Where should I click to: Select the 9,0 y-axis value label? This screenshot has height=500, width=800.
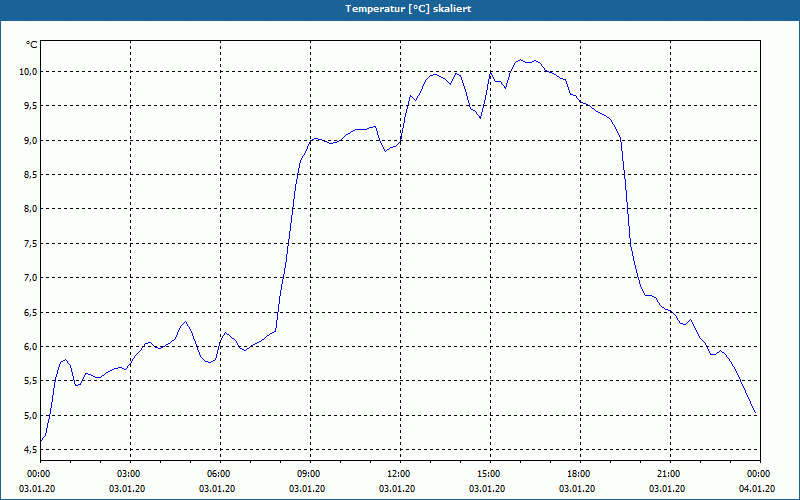click(x=30, y=140)
